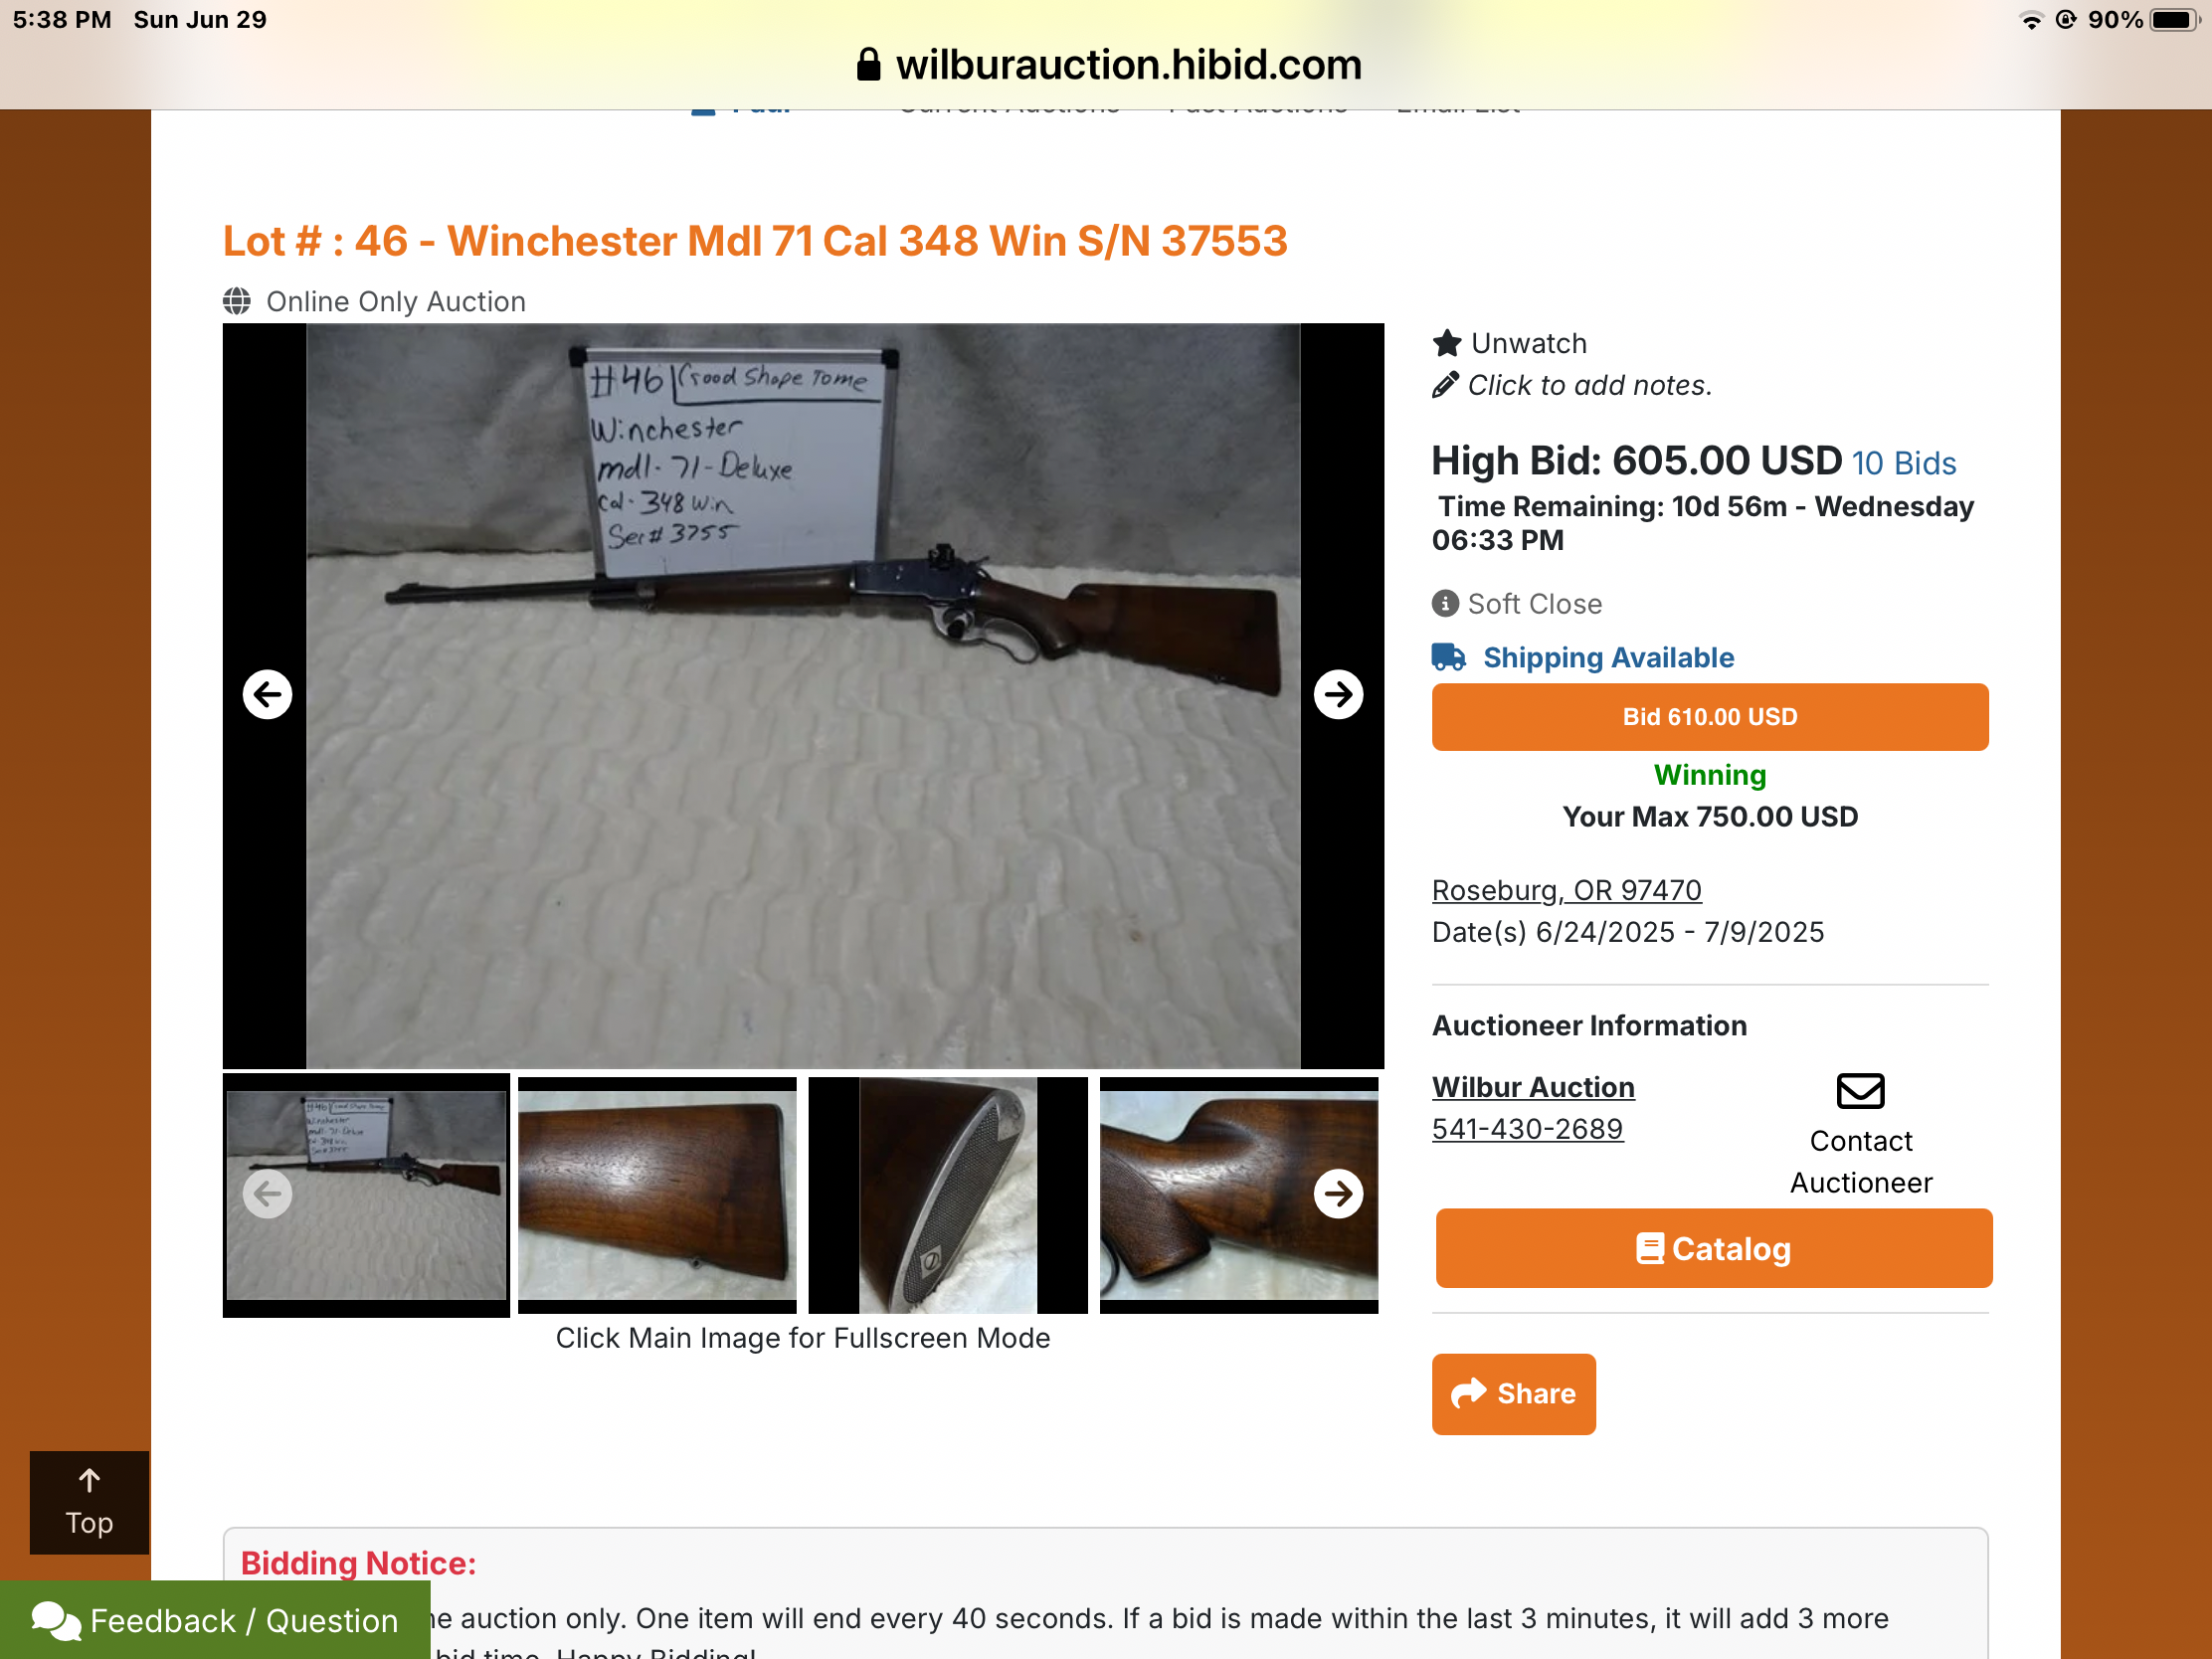Click the Shipping Available truck icon
This screenshot has height=1659, width=2212.
1449,657
